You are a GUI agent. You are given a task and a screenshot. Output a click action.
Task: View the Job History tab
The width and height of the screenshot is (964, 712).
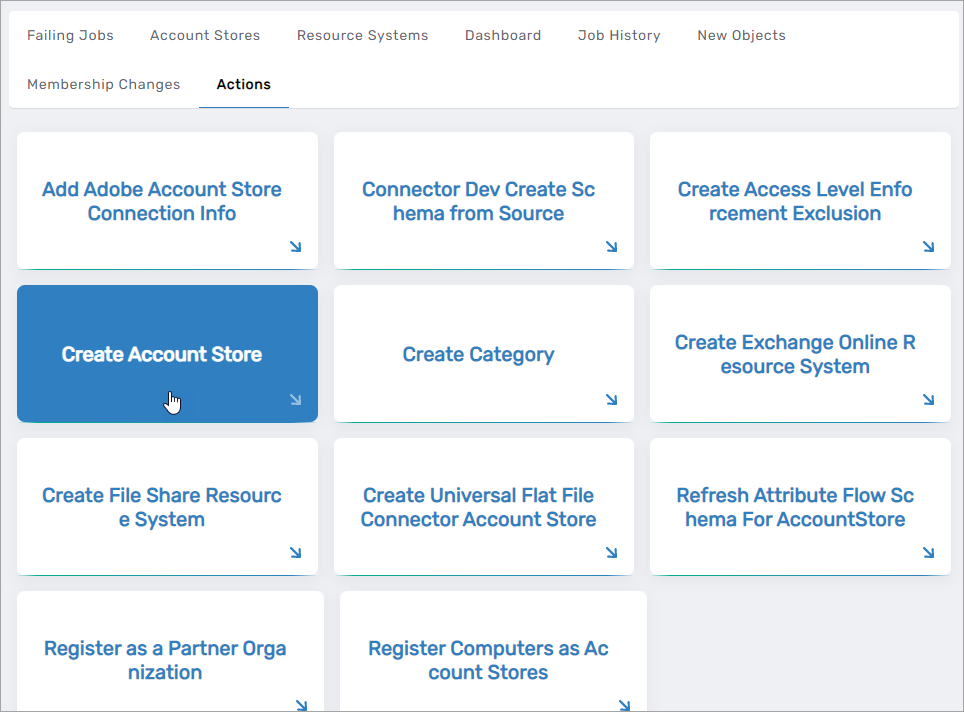point(619,35)
